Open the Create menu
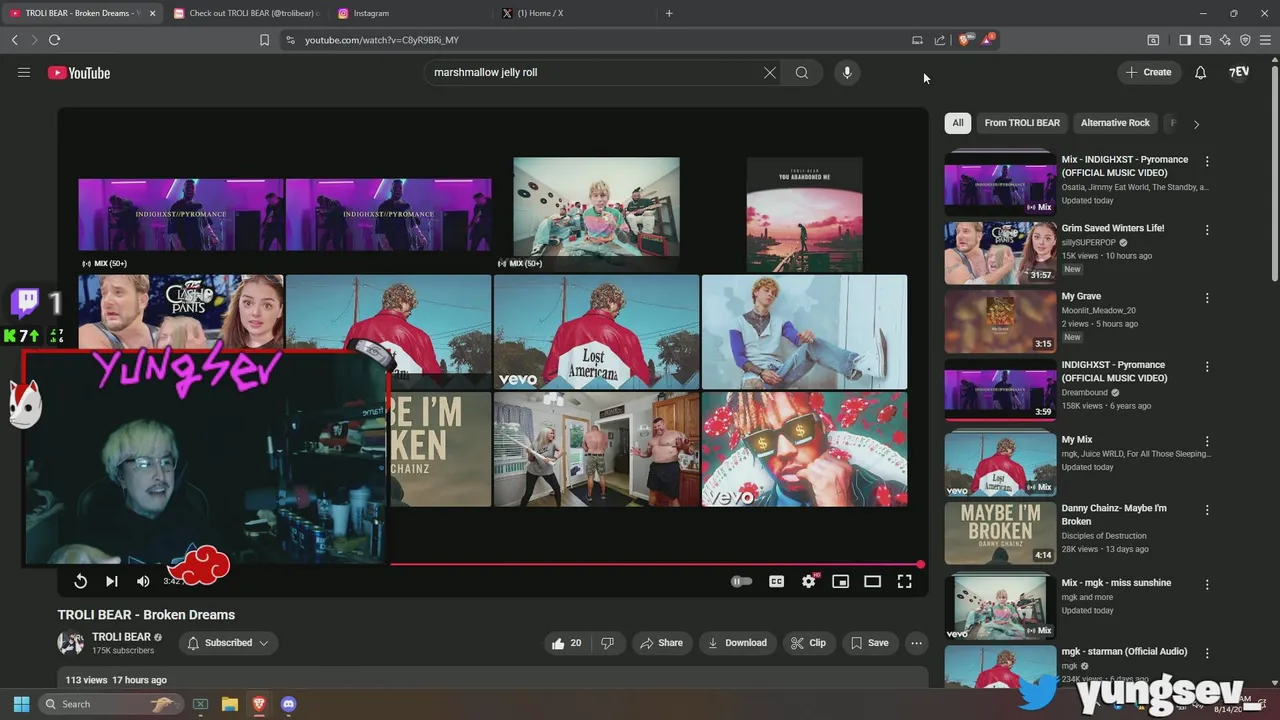 (1148, 72)
